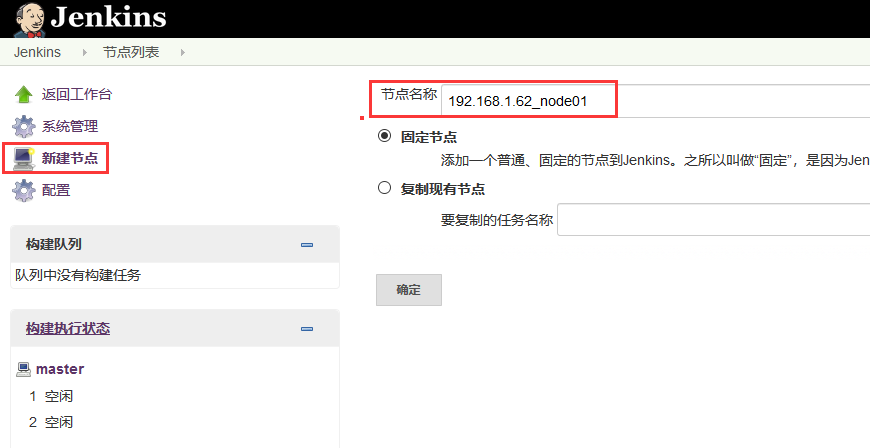Click gear icon beside 系统管理
870x448 pixels.
[x=23, y=127]
